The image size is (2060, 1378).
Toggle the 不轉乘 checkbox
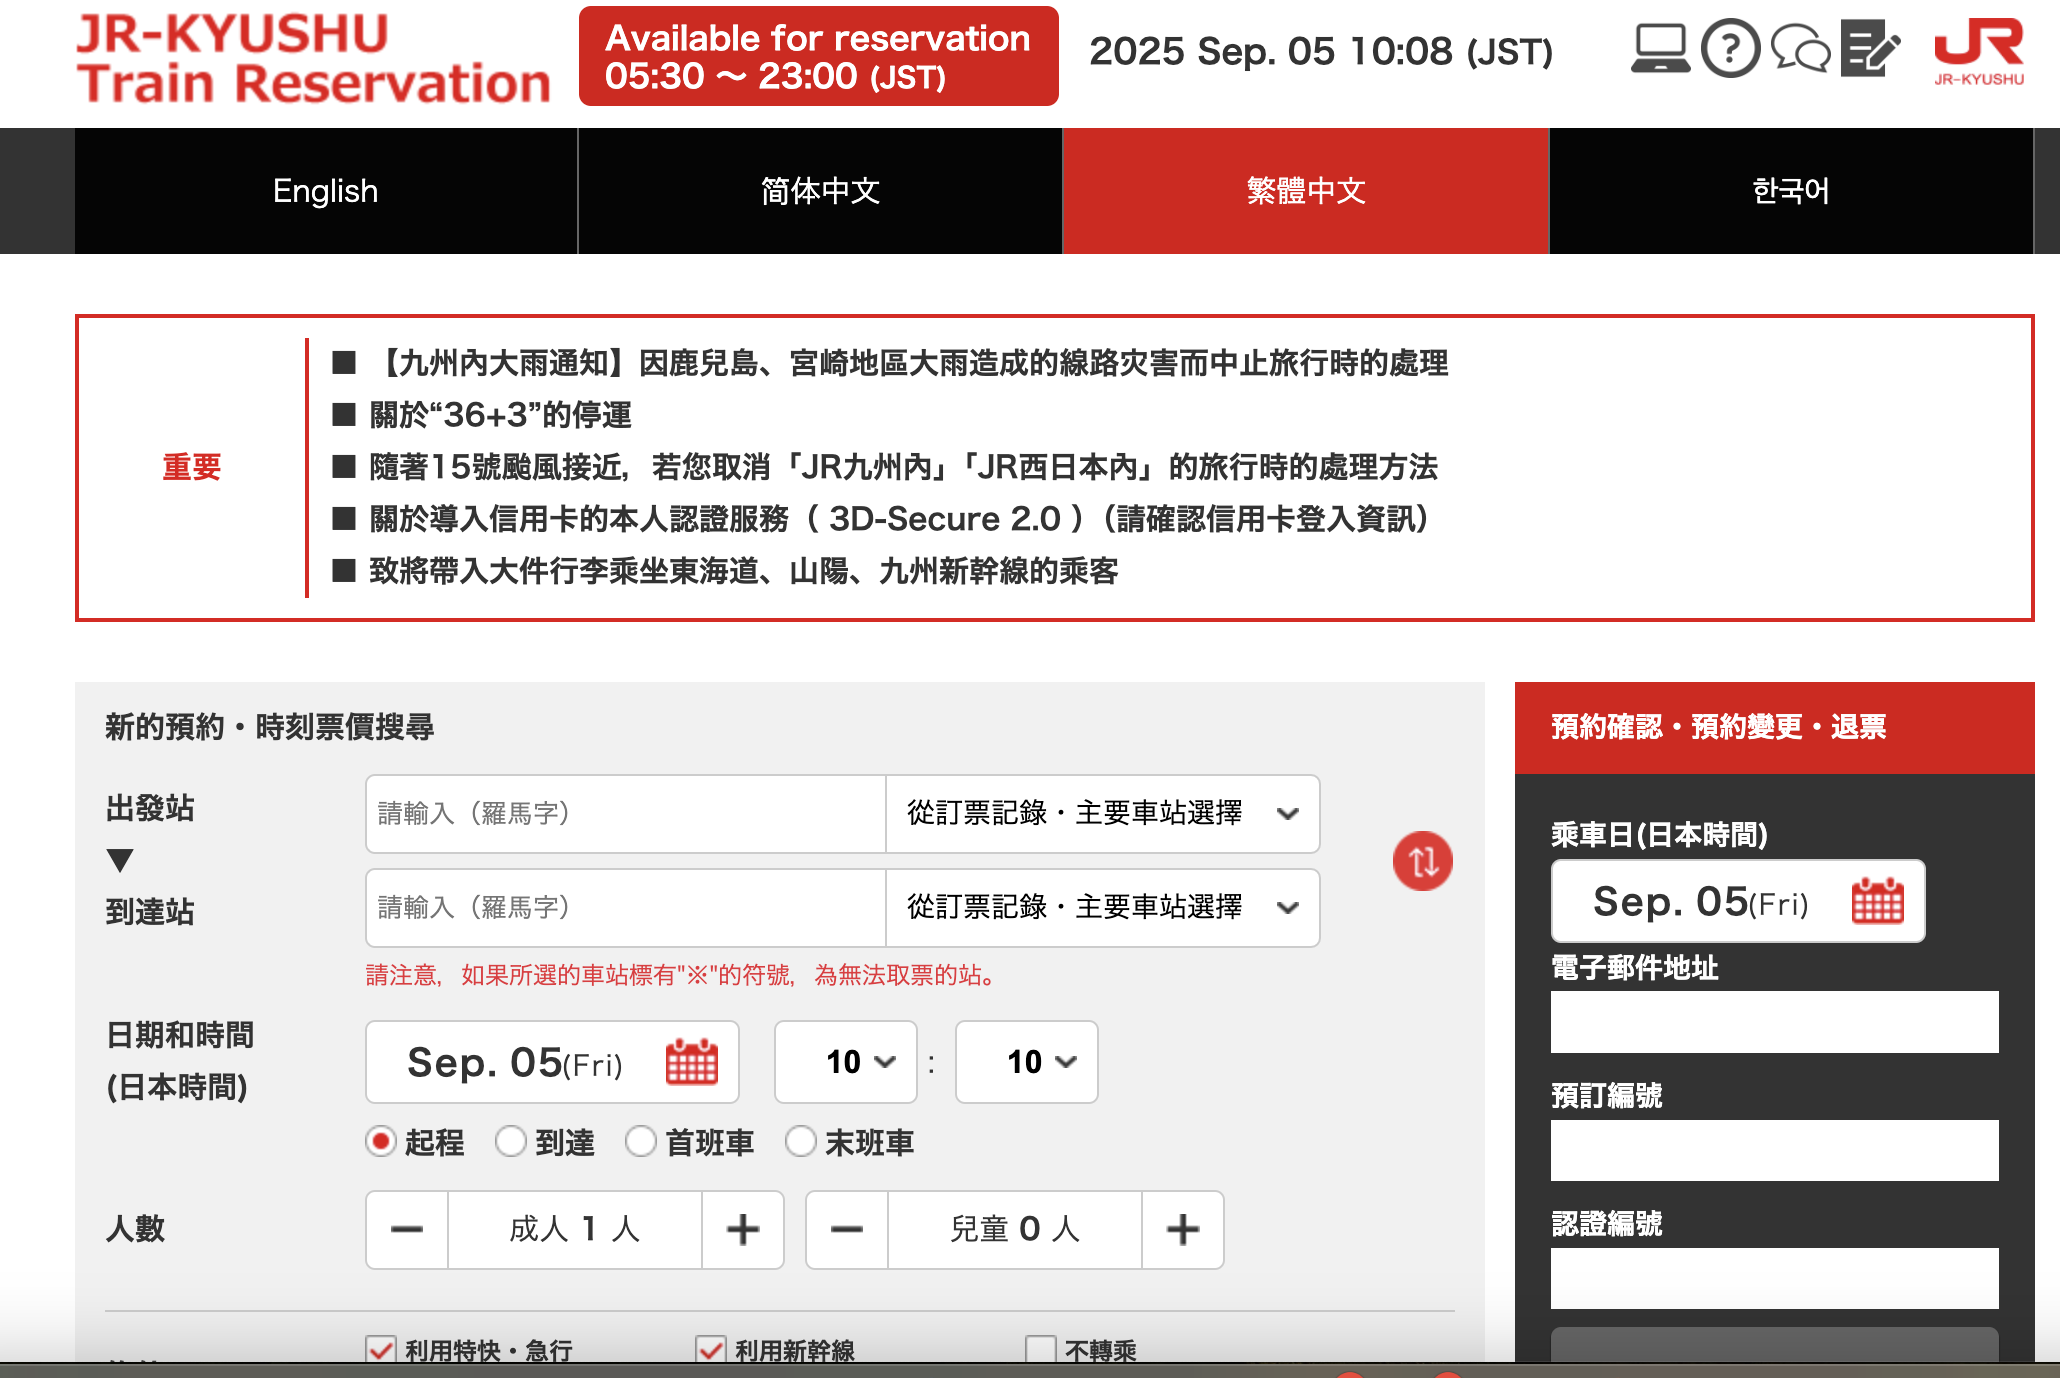pos(1041,1349)
